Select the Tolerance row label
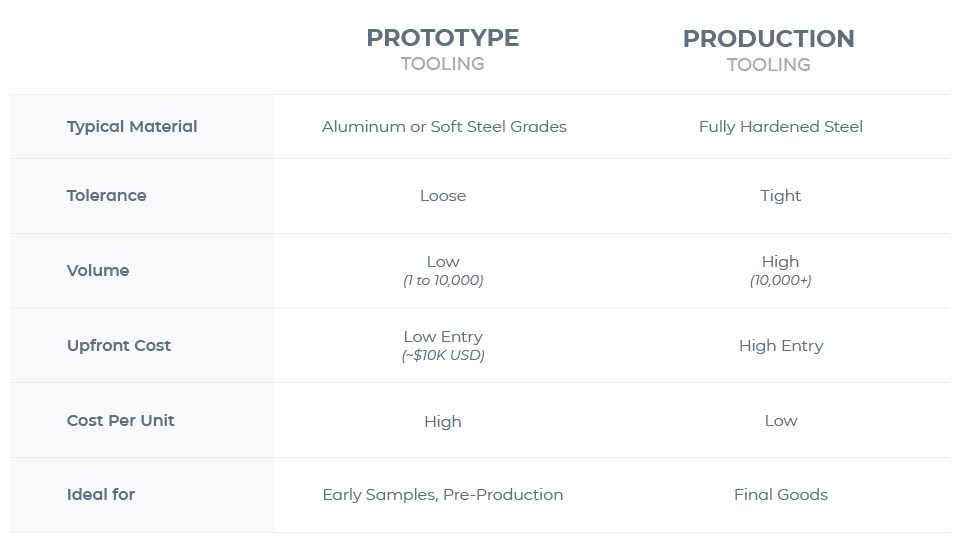Viewport: 960px width, 560px height. pos(106,196)
